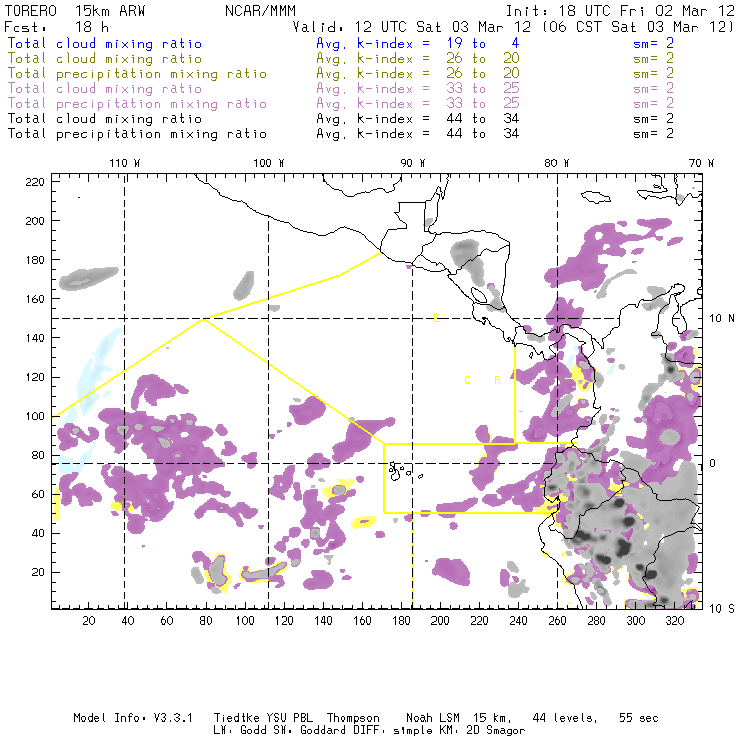
Task: Click "Avg. k-index = 44 to 34" beside black cloud line
Action: click(418, 118)
